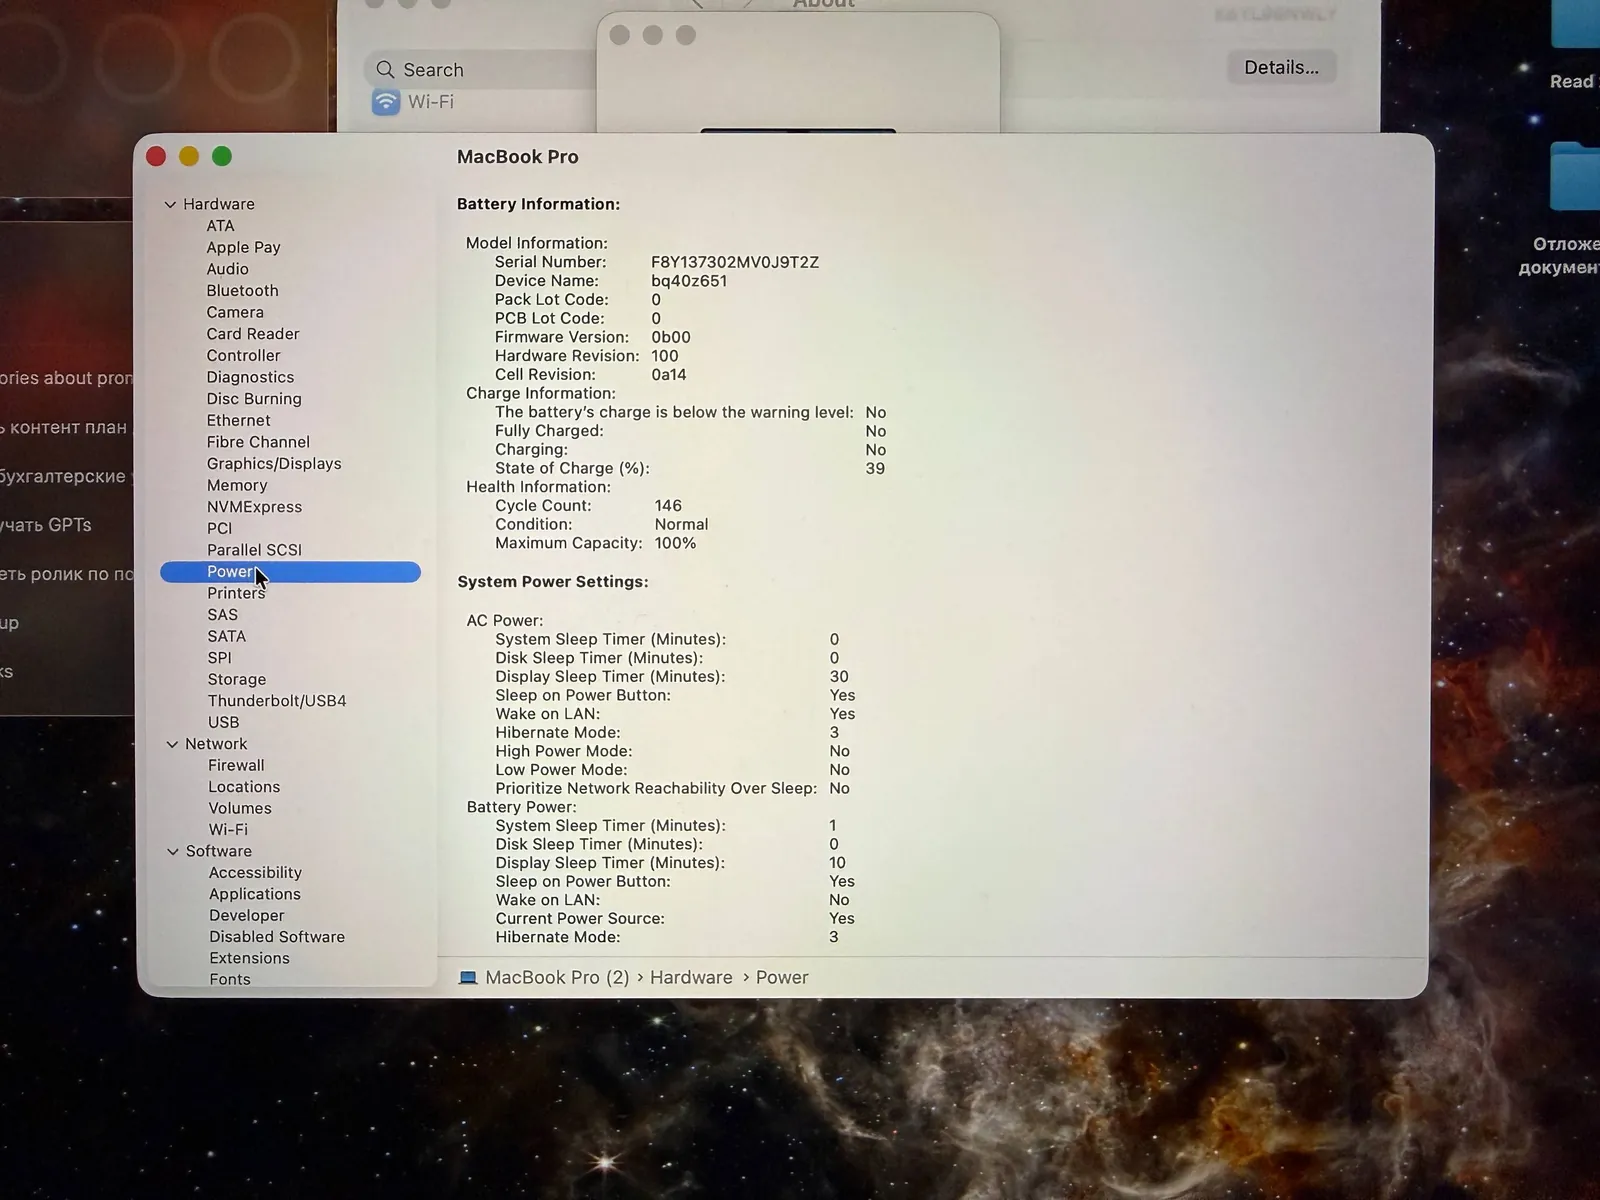Screen dimensions: 1600x1200
Task: Select ATA in the Hardware list
Action: point(220,226)
